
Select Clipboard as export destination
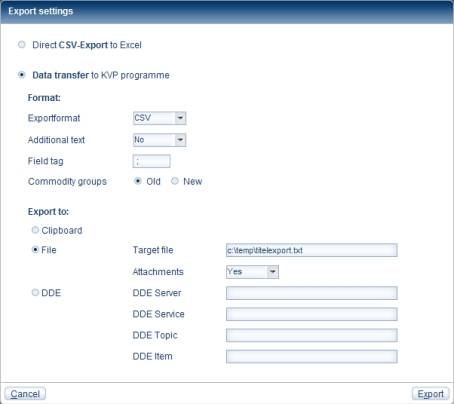[35, 230]
